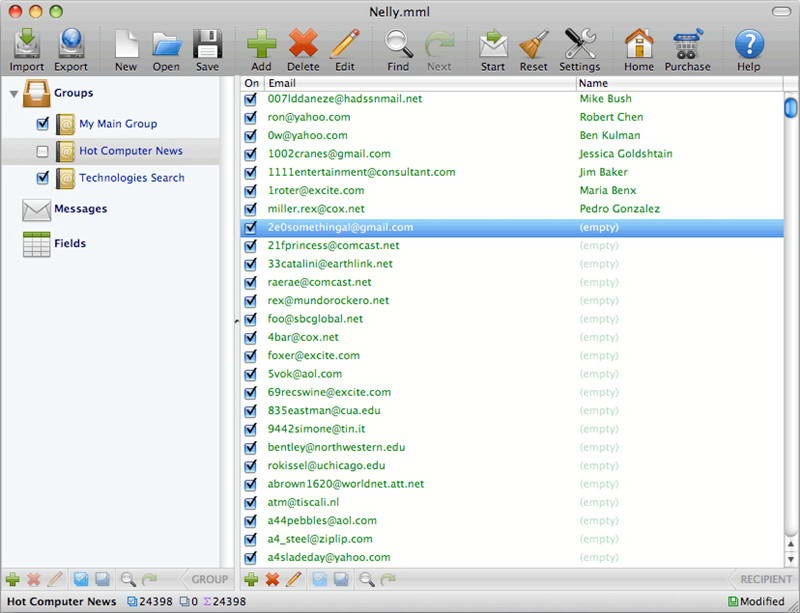800x613 pixels.
Task: Collapse the Groups disclosure triangle
Action: [x=14, y=94]
